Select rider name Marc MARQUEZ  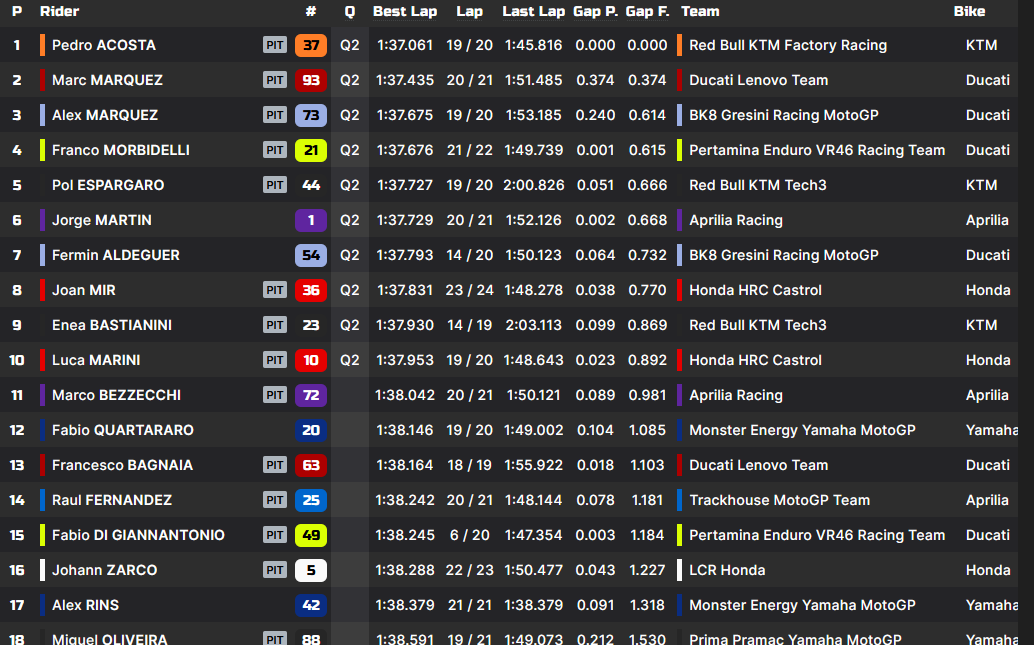(107, 80)
